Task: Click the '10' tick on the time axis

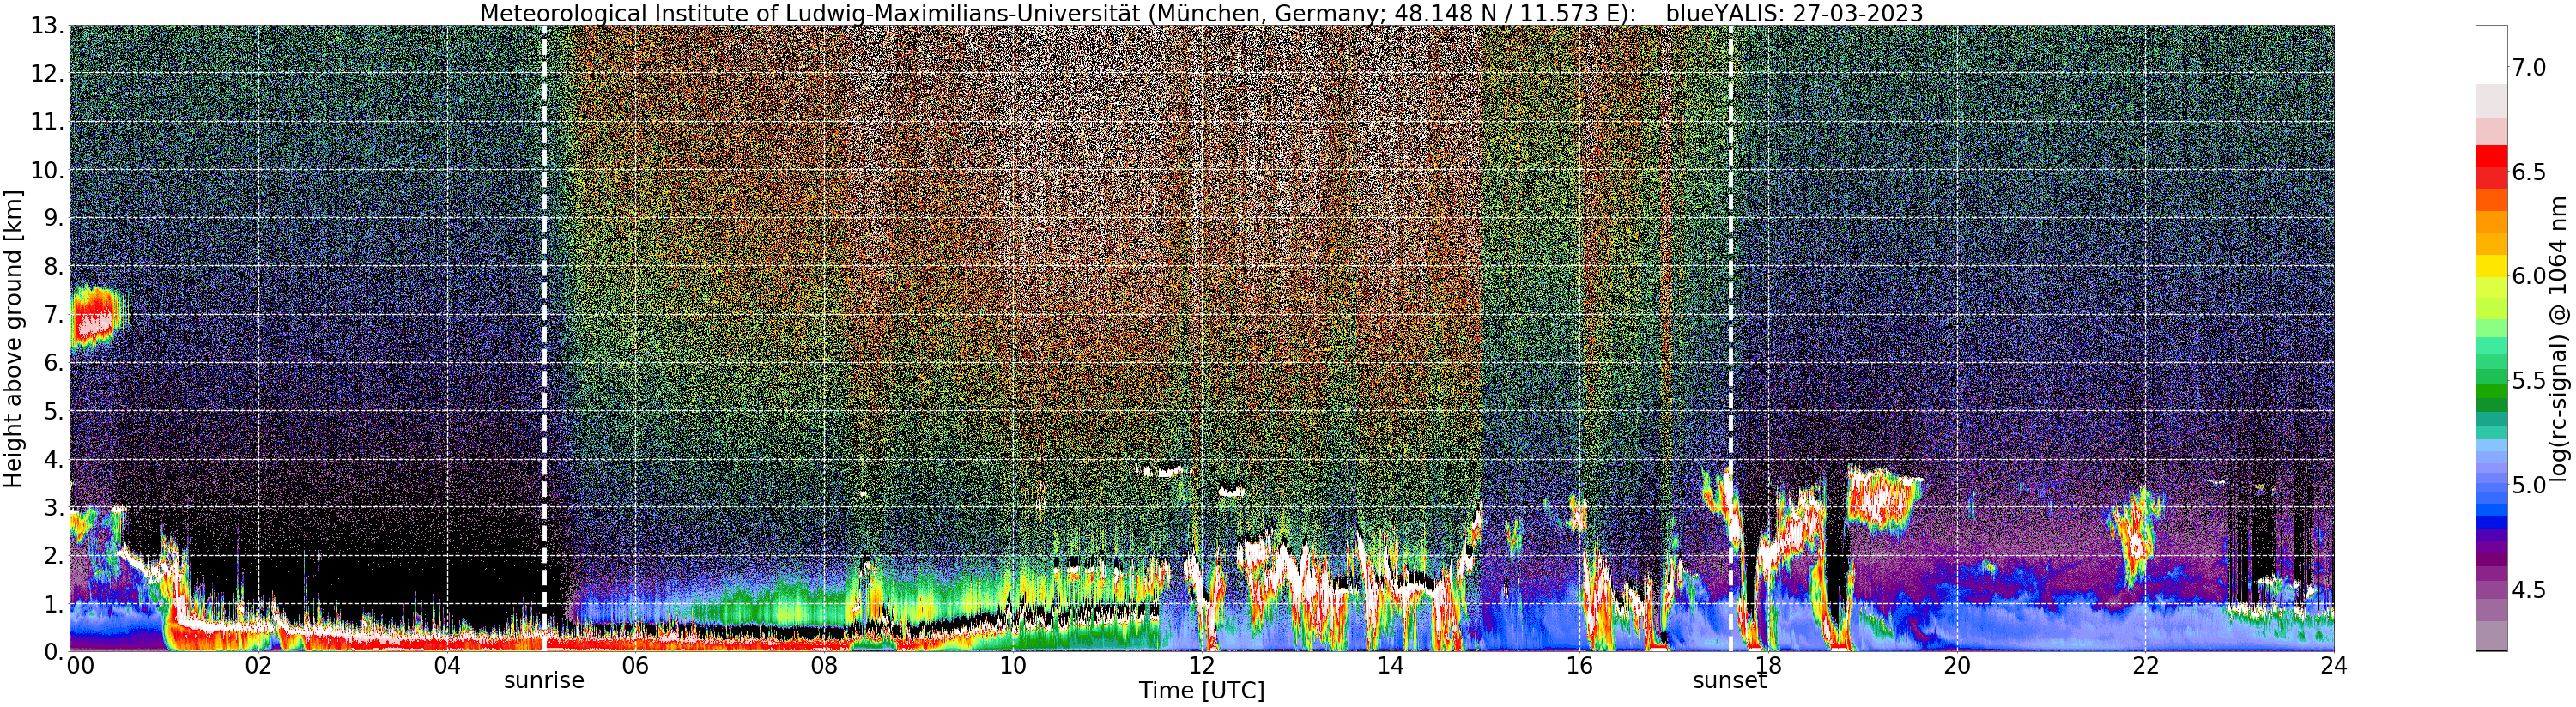Action: [1013, 665]
